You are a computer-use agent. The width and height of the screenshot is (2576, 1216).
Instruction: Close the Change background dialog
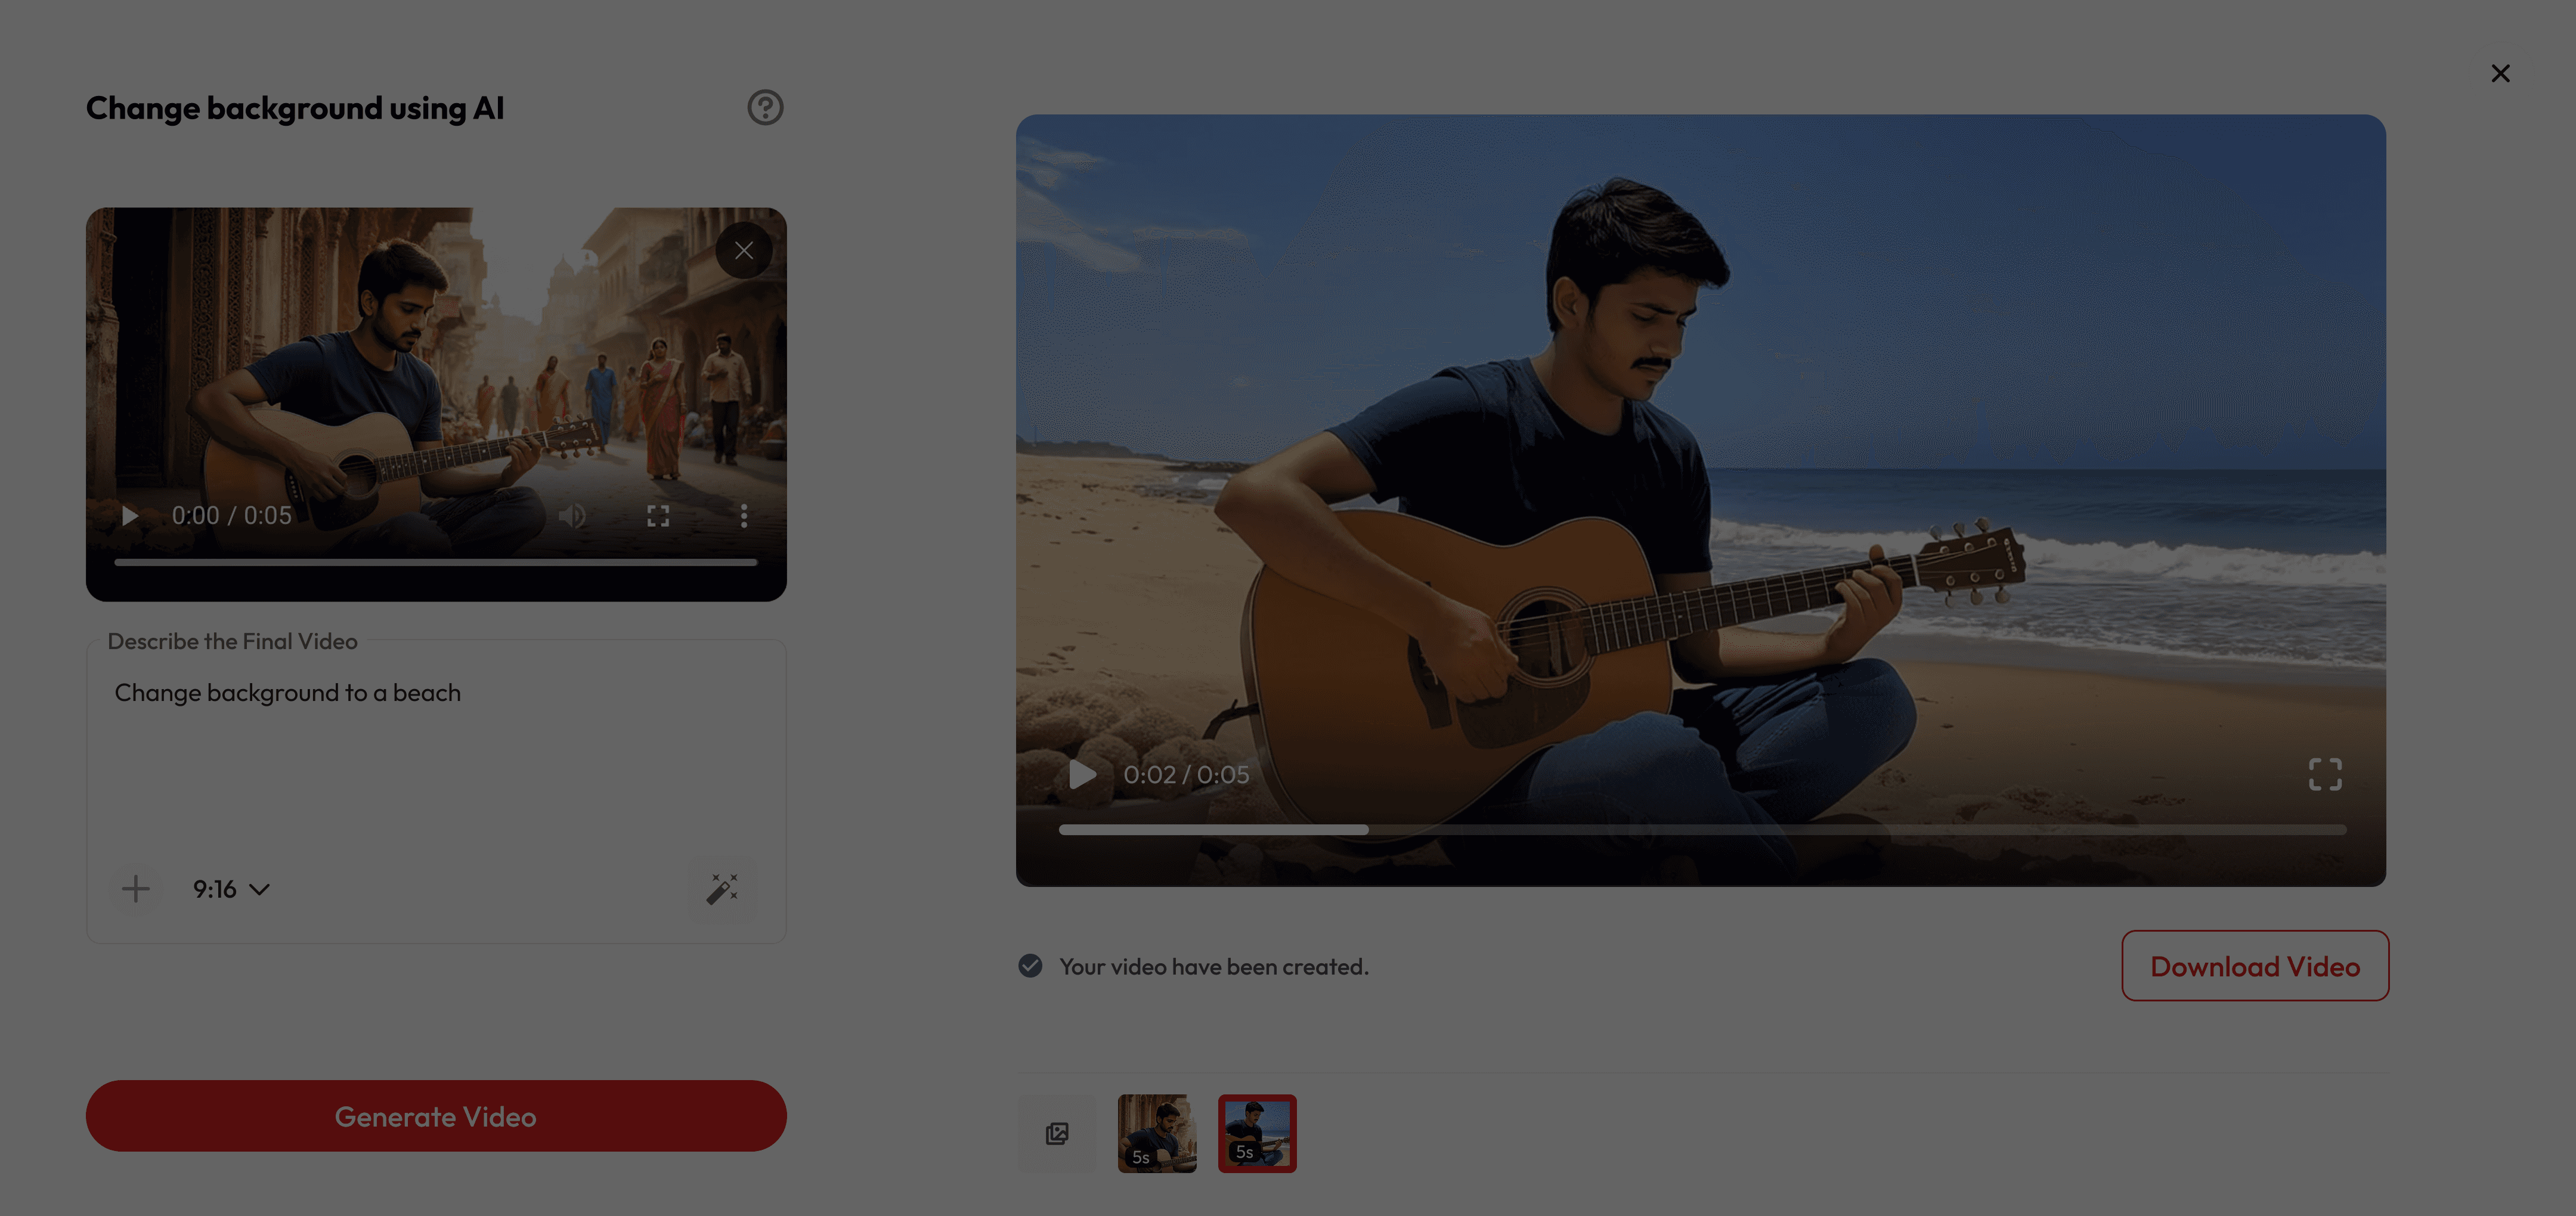click(2500, 74)
